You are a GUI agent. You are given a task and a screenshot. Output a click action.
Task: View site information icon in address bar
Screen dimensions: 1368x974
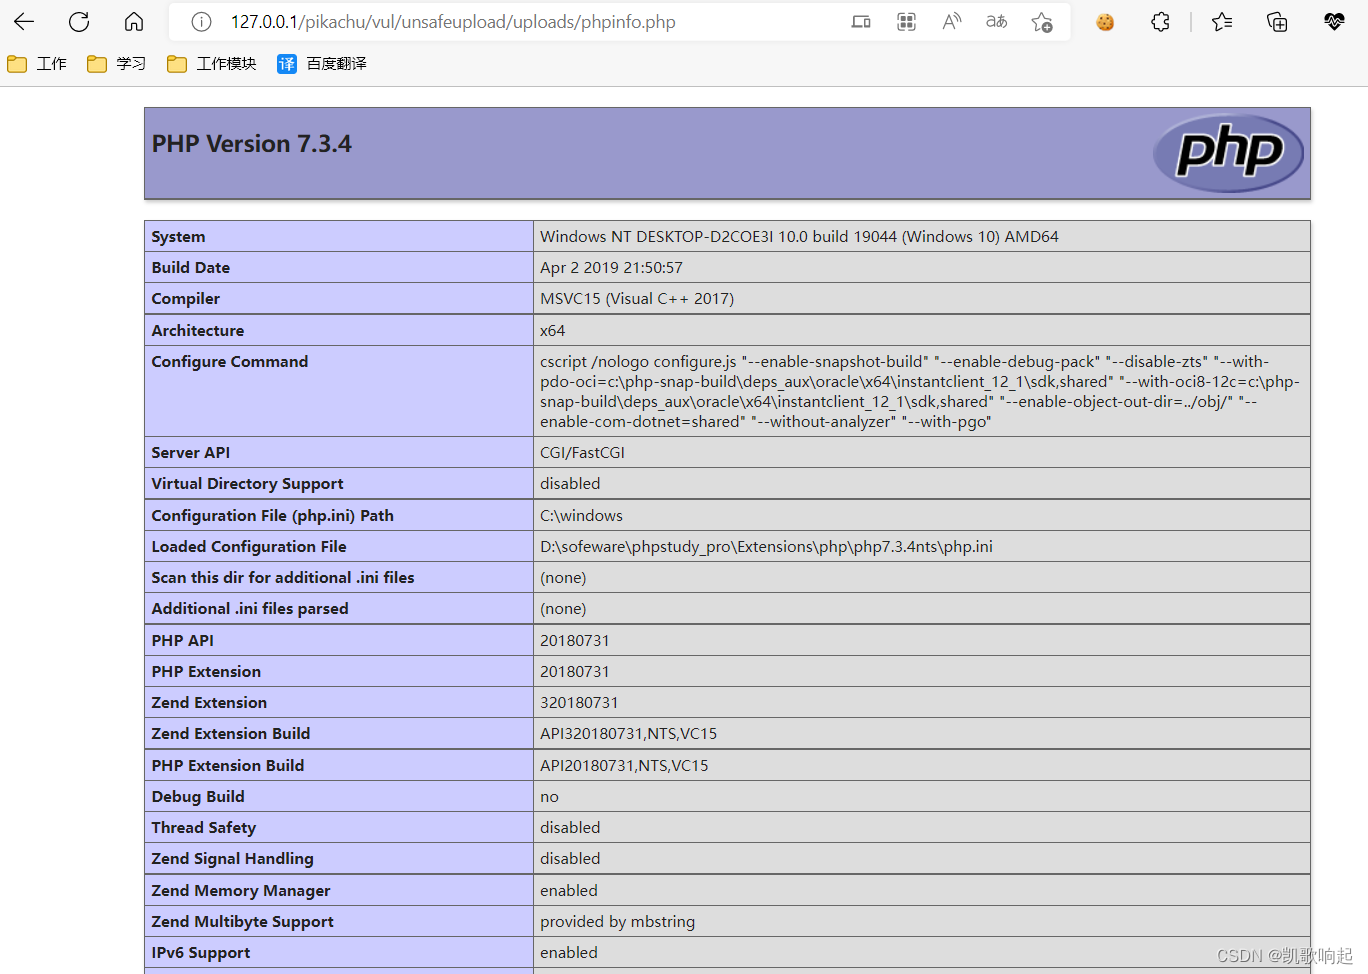[201, 22]
